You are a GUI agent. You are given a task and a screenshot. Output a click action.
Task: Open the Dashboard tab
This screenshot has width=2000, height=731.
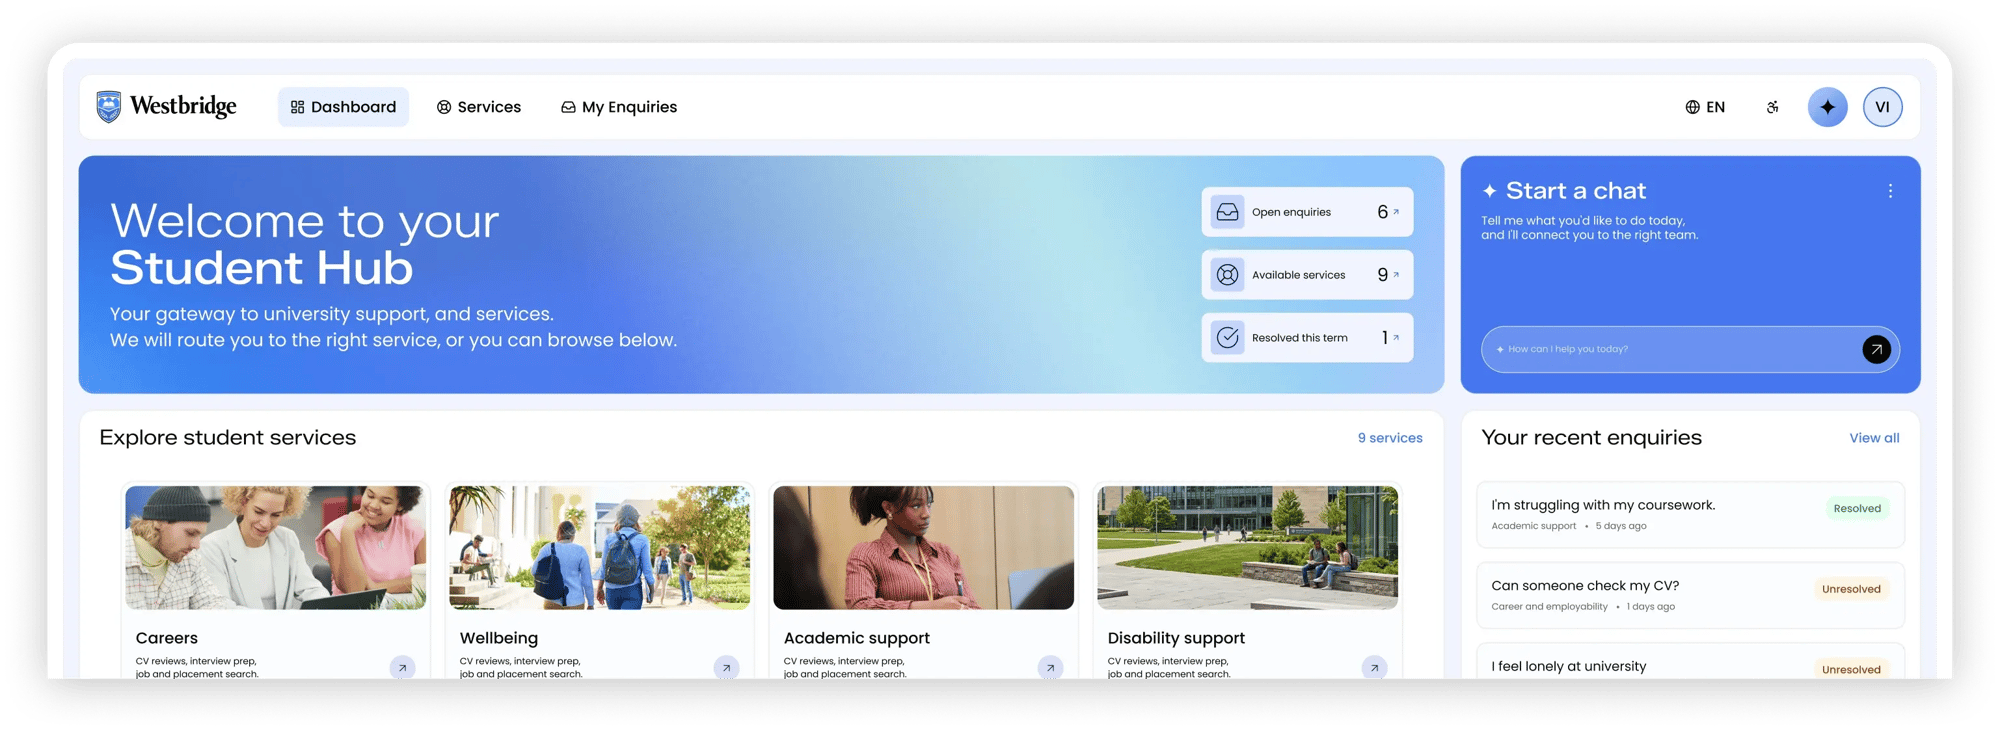pyautogui.click(x=343, y=107)
